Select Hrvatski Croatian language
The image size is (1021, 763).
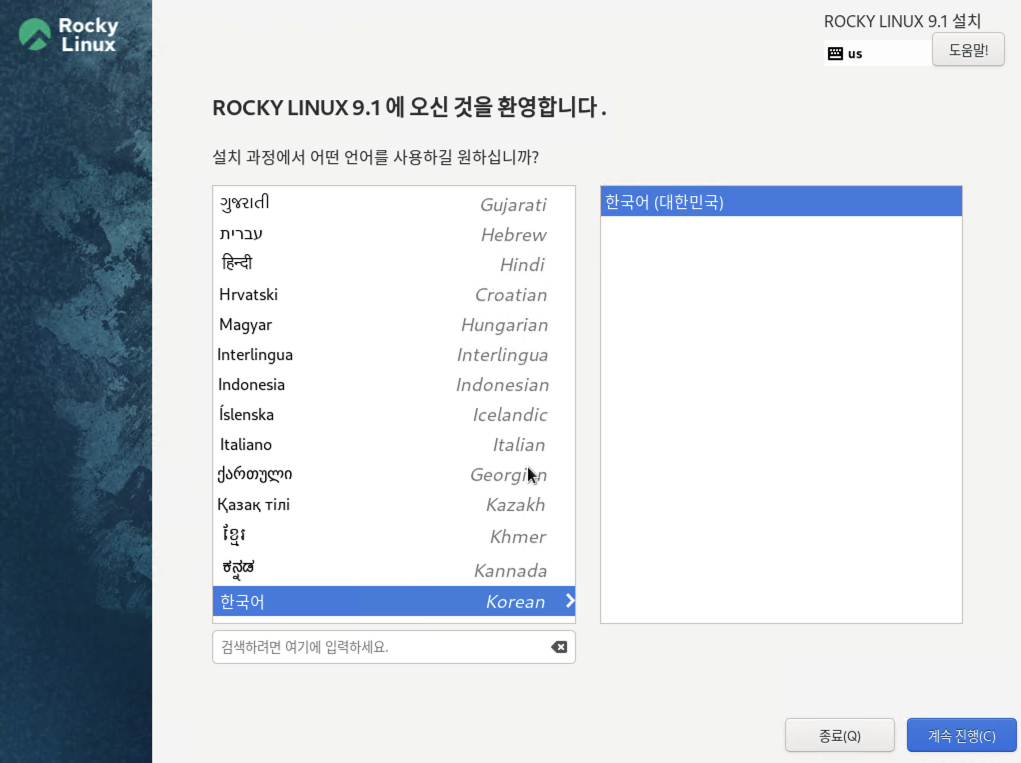(x=393, y=294)
